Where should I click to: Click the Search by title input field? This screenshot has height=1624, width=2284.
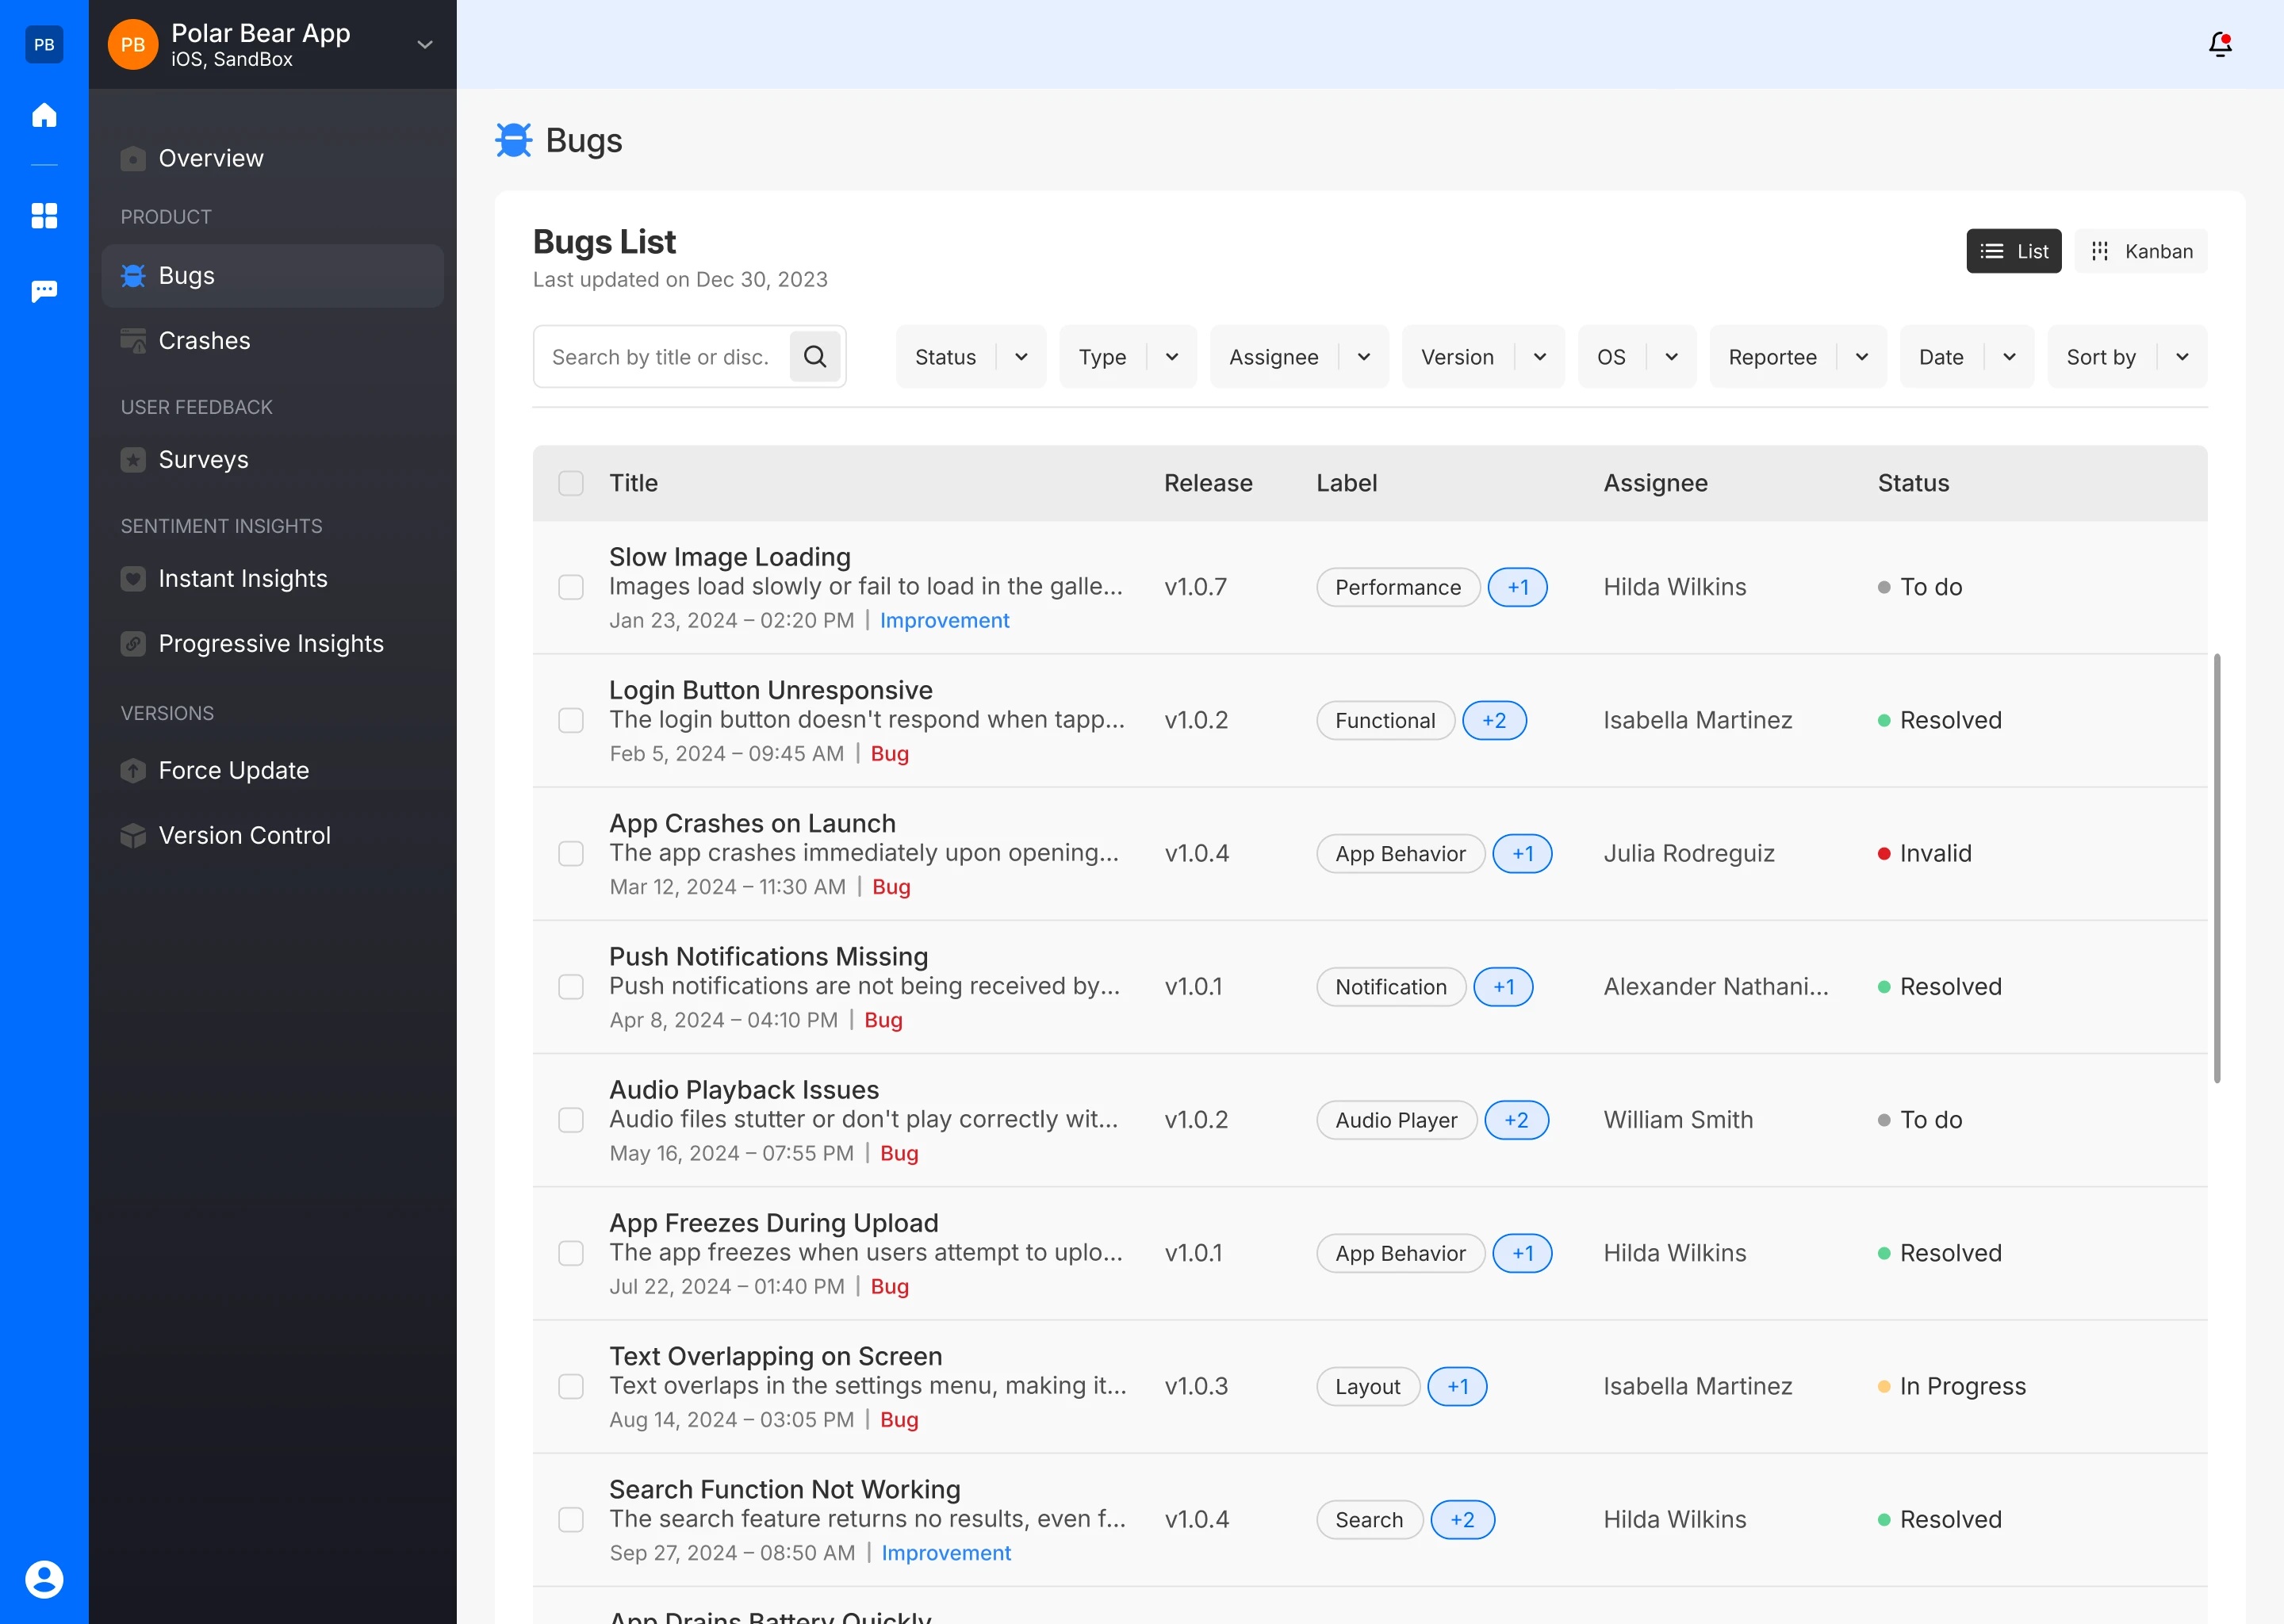[x=663, y=357]
